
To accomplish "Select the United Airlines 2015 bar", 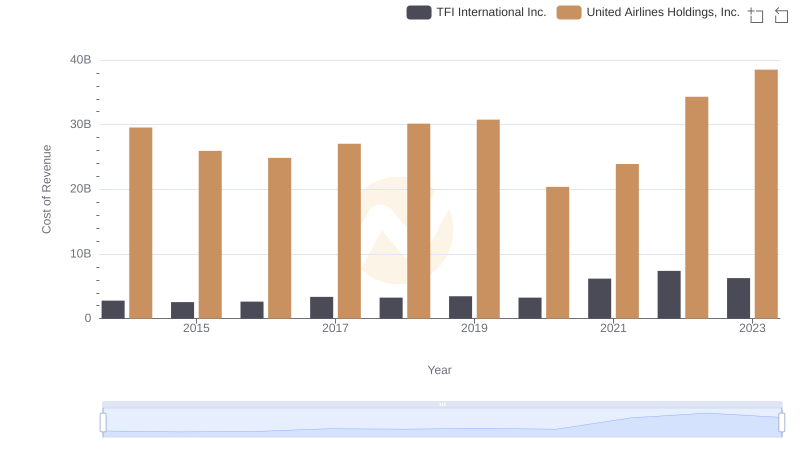I will [210, 235].
